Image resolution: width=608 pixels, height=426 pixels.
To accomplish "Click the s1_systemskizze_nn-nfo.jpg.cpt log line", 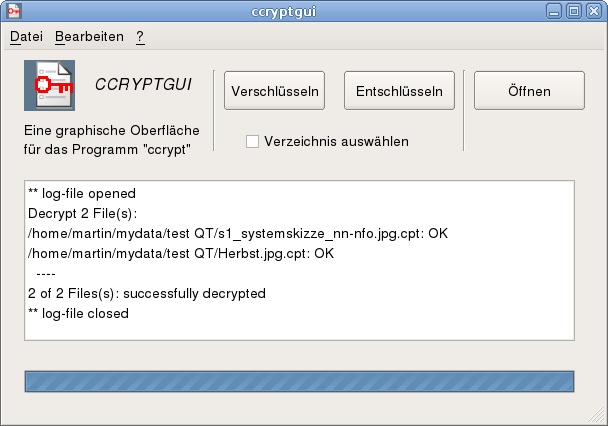I will pos(238,234).
